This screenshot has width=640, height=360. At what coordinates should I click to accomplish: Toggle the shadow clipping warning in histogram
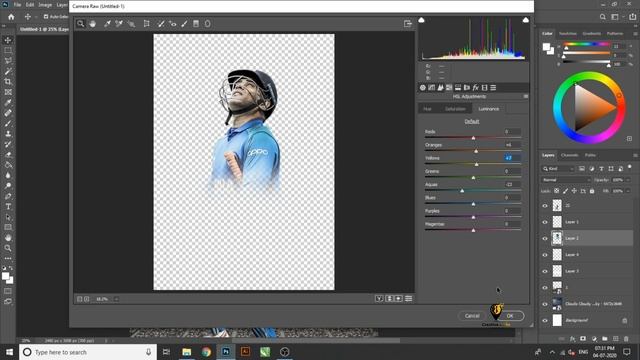click(421, 20)
